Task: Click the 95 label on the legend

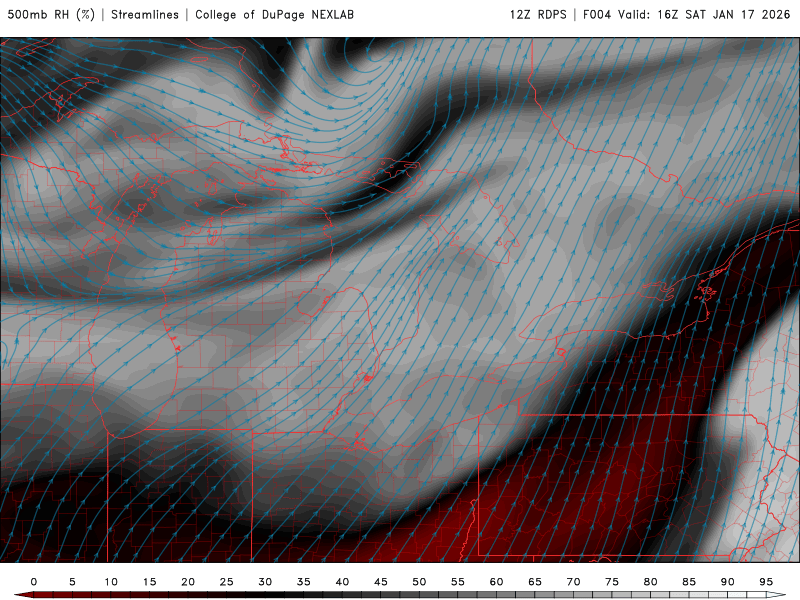Action: click(766, 582)
